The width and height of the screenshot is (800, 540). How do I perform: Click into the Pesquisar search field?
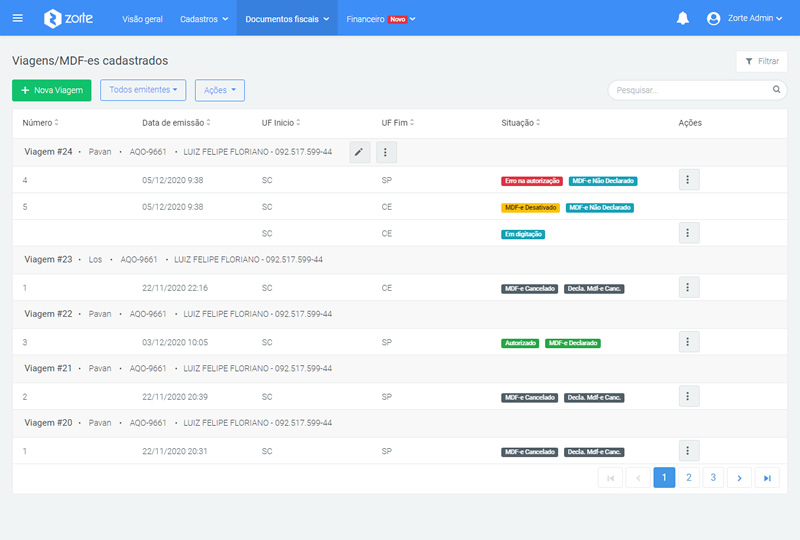coord(690,90)
